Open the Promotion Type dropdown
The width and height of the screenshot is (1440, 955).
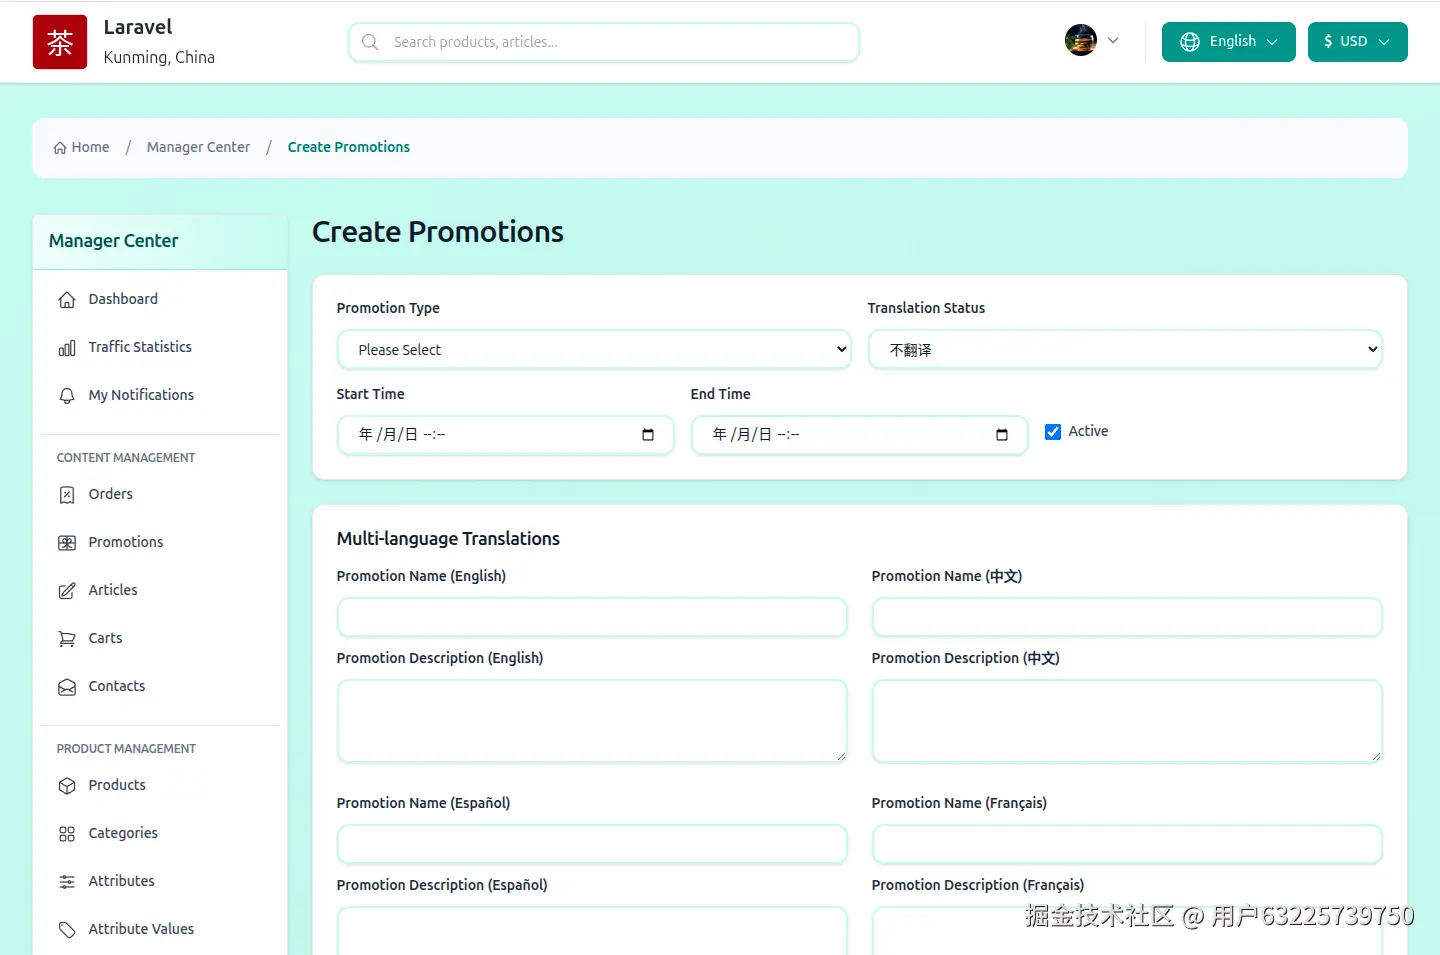click(594, 350)
